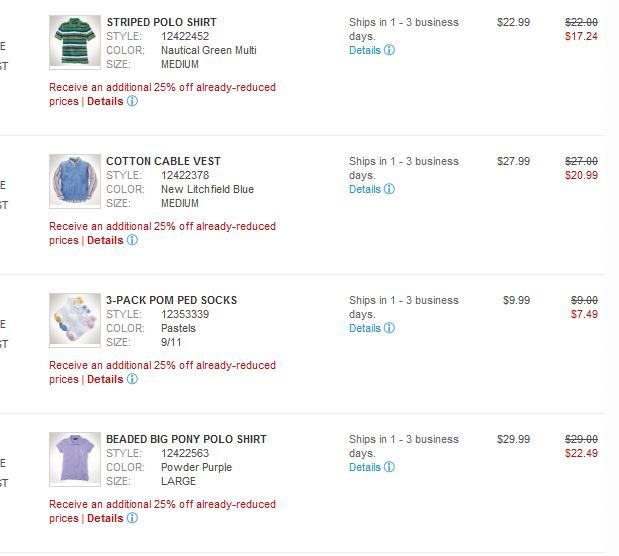The height and width of the screenshot is (556, 619).
Task: Click info icon beside Cotton Cable Vest shipping Details
Action: (x=390, y=189)
